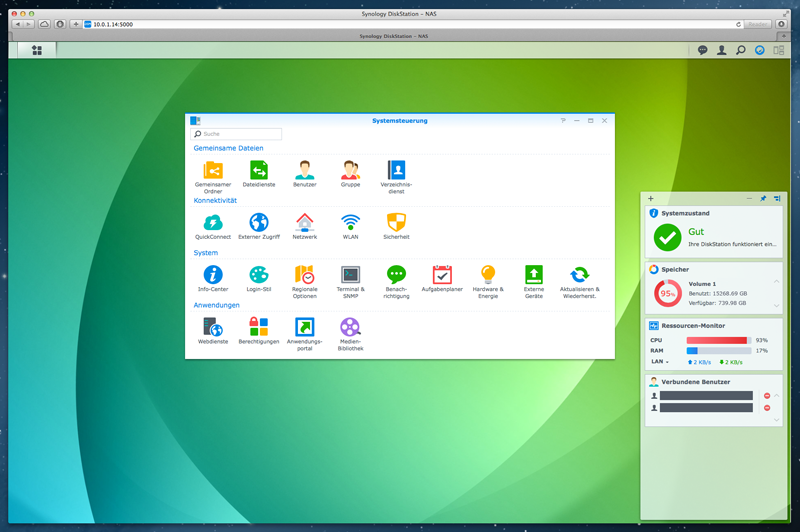Viewport: 800px width, 532px height.
Task: Open pilot view icon in DSM taskbar
Action: click(x=760, y=50)
